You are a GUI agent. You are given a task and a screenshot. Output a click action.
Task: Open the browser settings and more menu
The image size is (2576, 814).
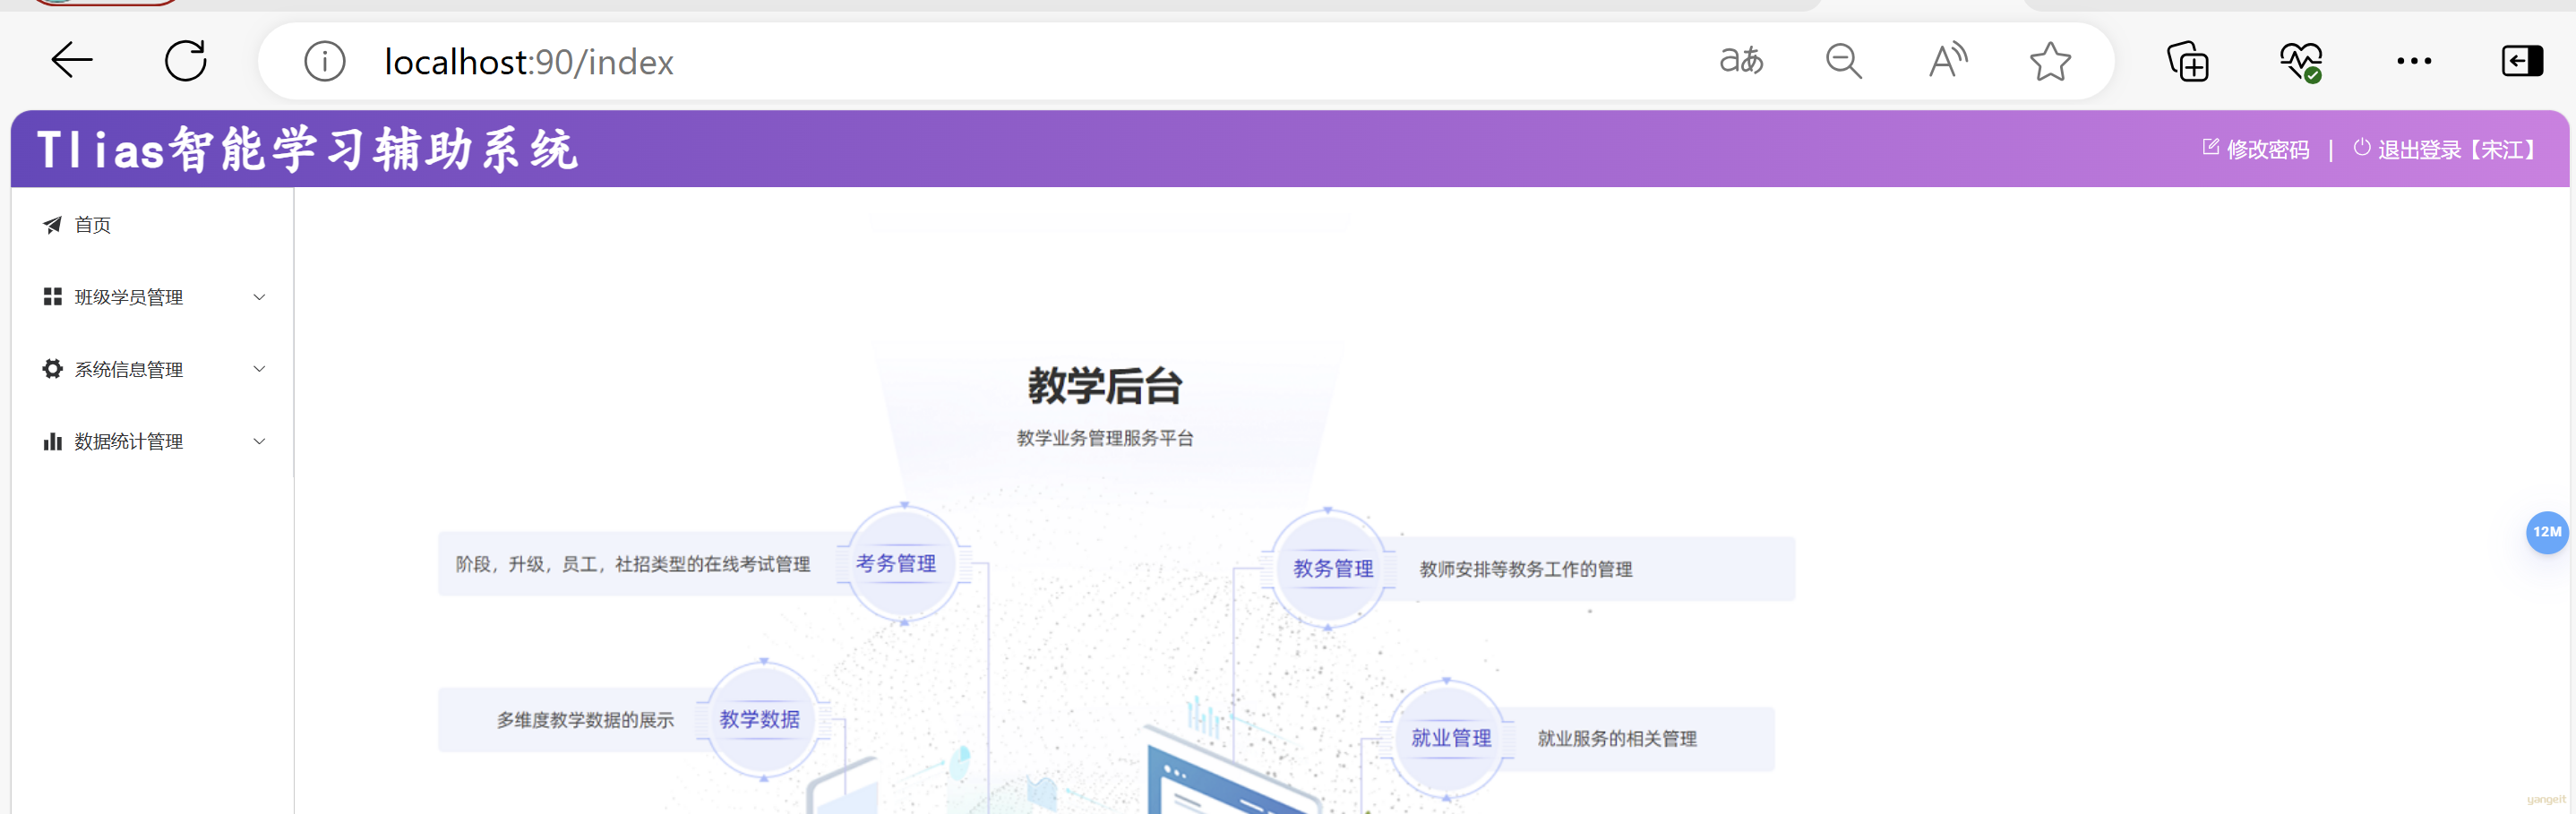2414,61
